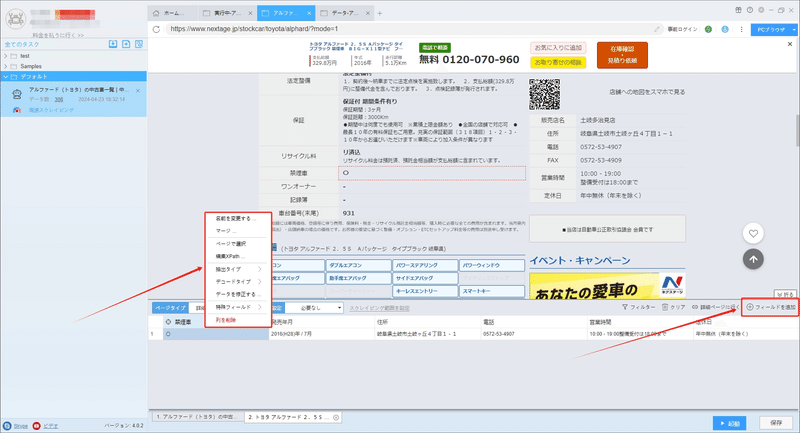Click the QR code image
The image size is (800, 433).
pyautogui.click(x=544, y=94)
